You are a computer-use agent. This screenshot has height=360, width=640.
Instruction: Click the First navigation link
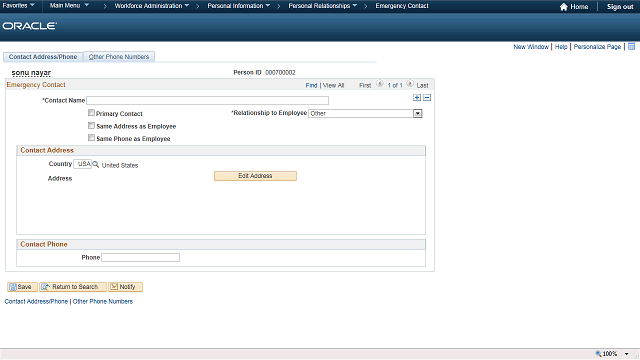coord(365,85)
